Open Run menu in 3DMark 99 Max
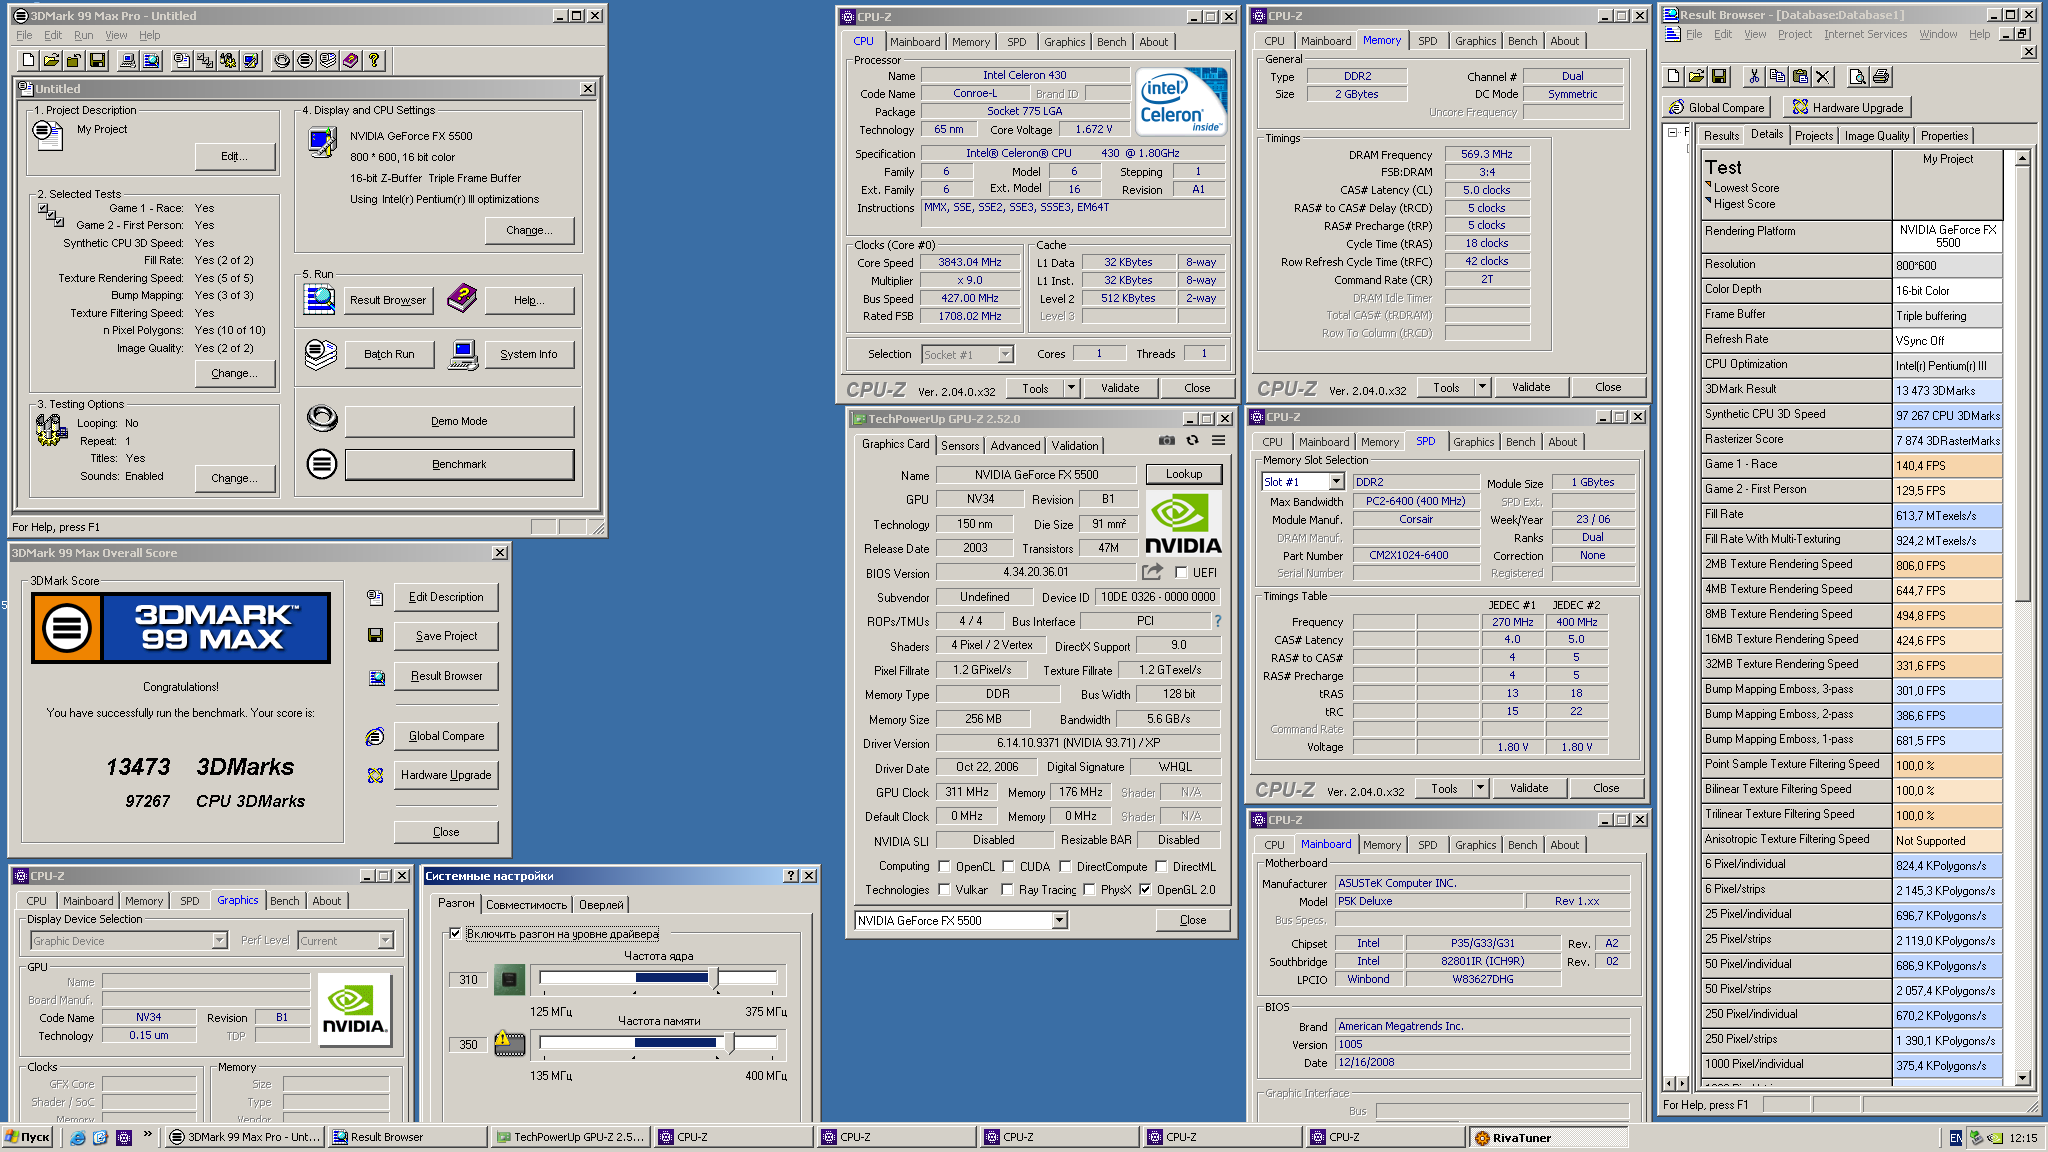Viewport: 2048px width, 1152px height. click(83, 35)
